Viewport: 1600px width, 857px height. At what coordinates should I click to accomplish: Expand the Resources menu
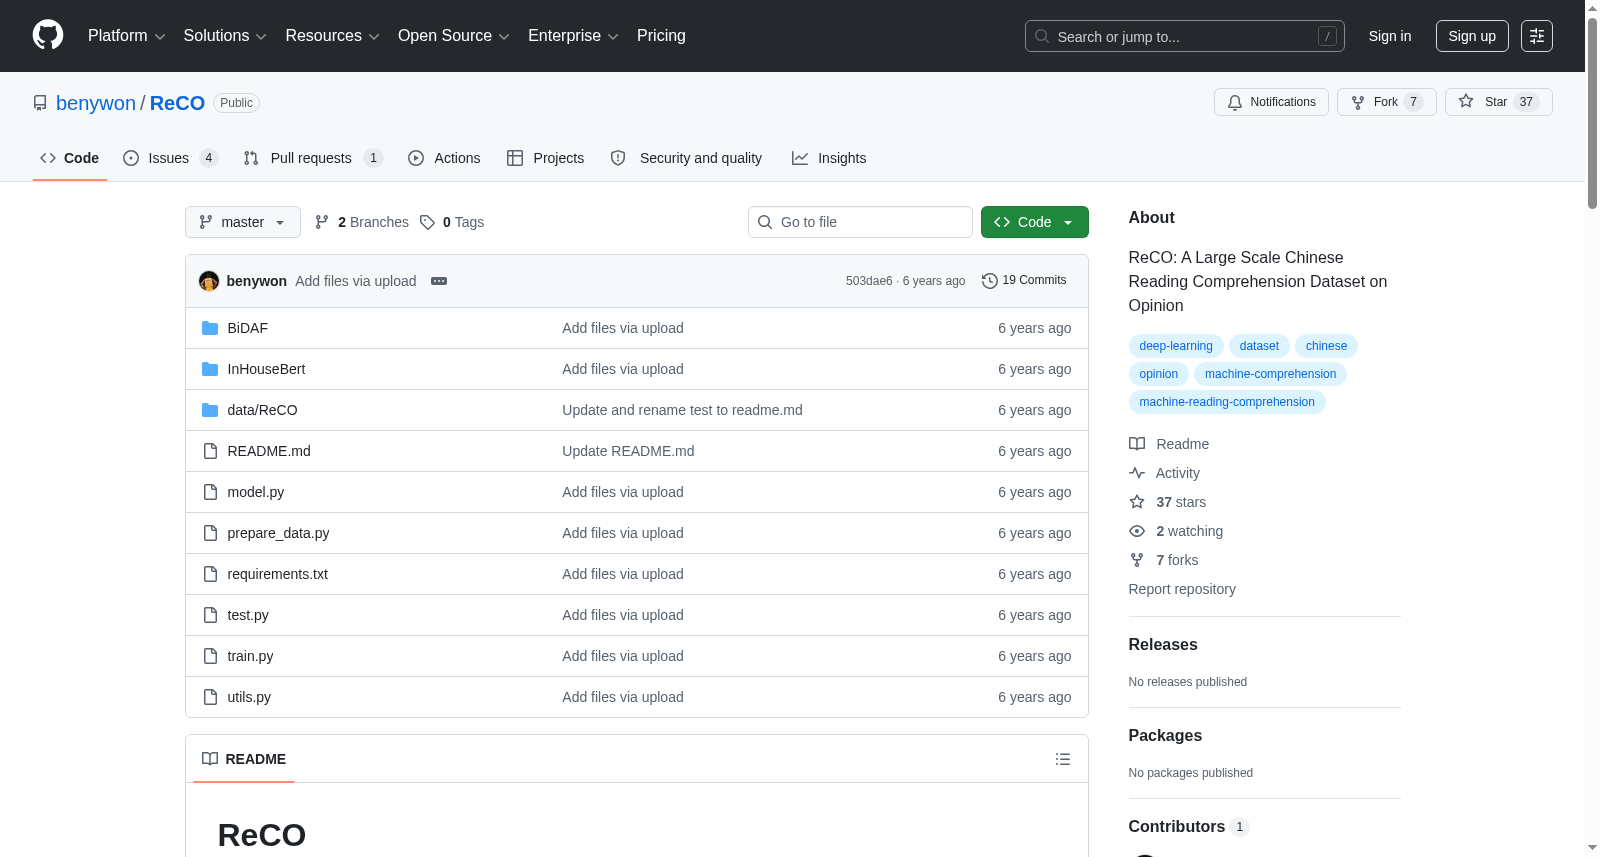pyautogui.click(x=332, y=36)
